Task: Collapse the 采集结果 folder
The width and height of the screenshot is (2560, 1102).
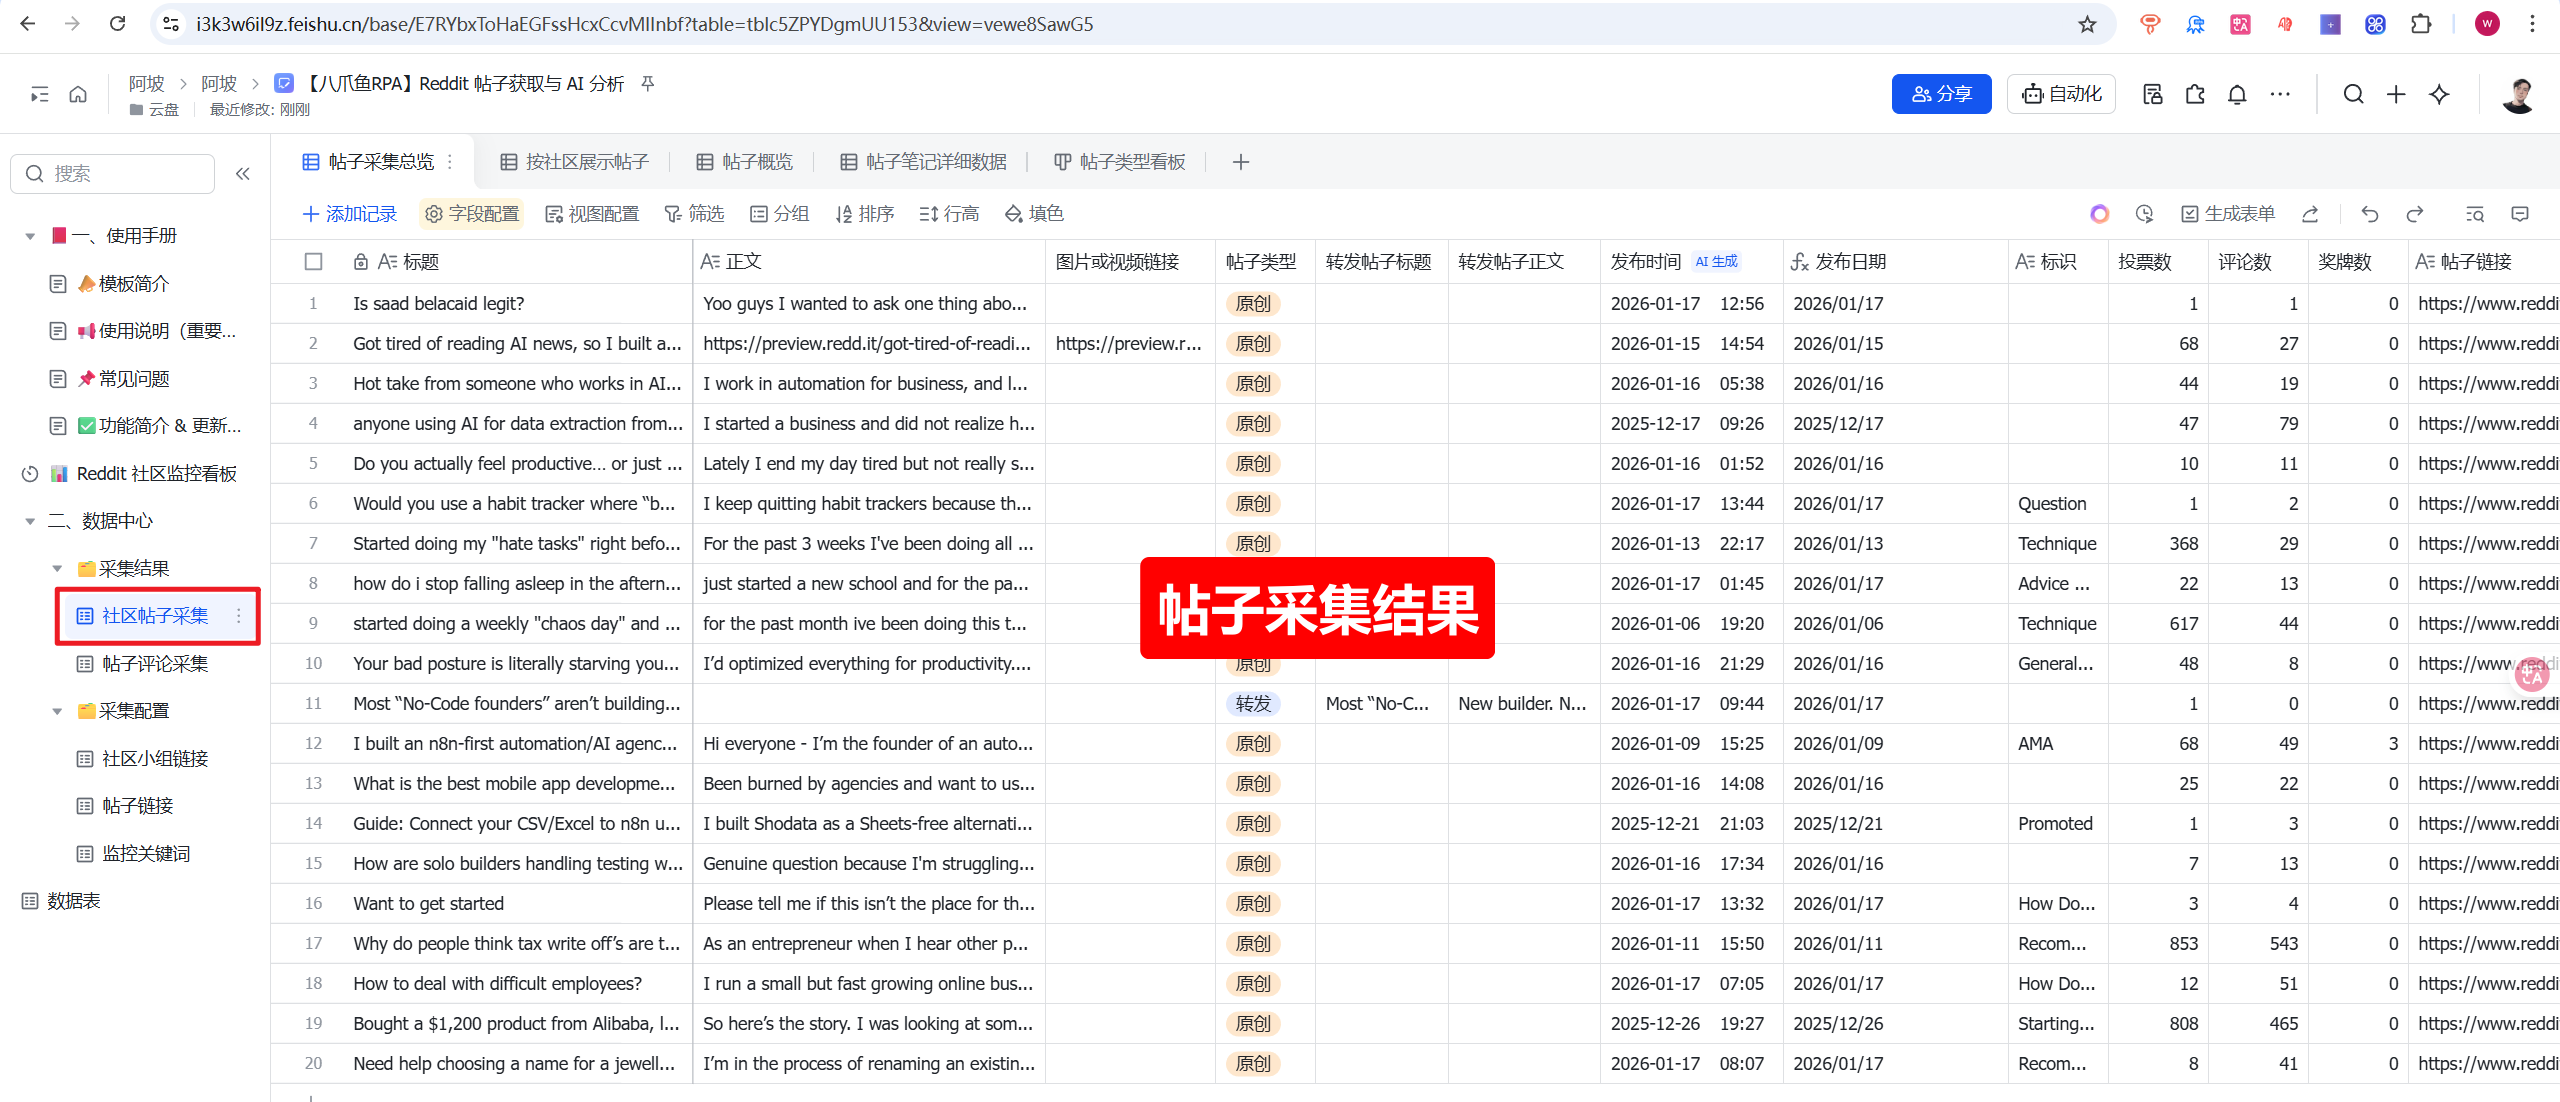Action: pos(57,569)
